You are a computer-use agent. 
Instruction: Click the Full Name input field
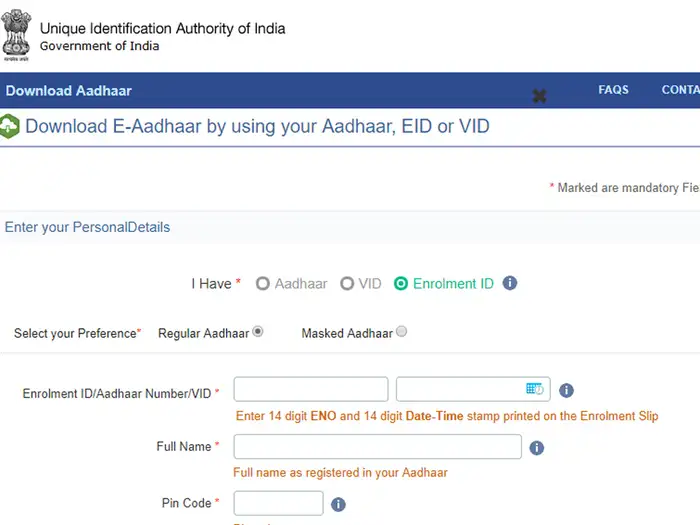pos(377,446)
